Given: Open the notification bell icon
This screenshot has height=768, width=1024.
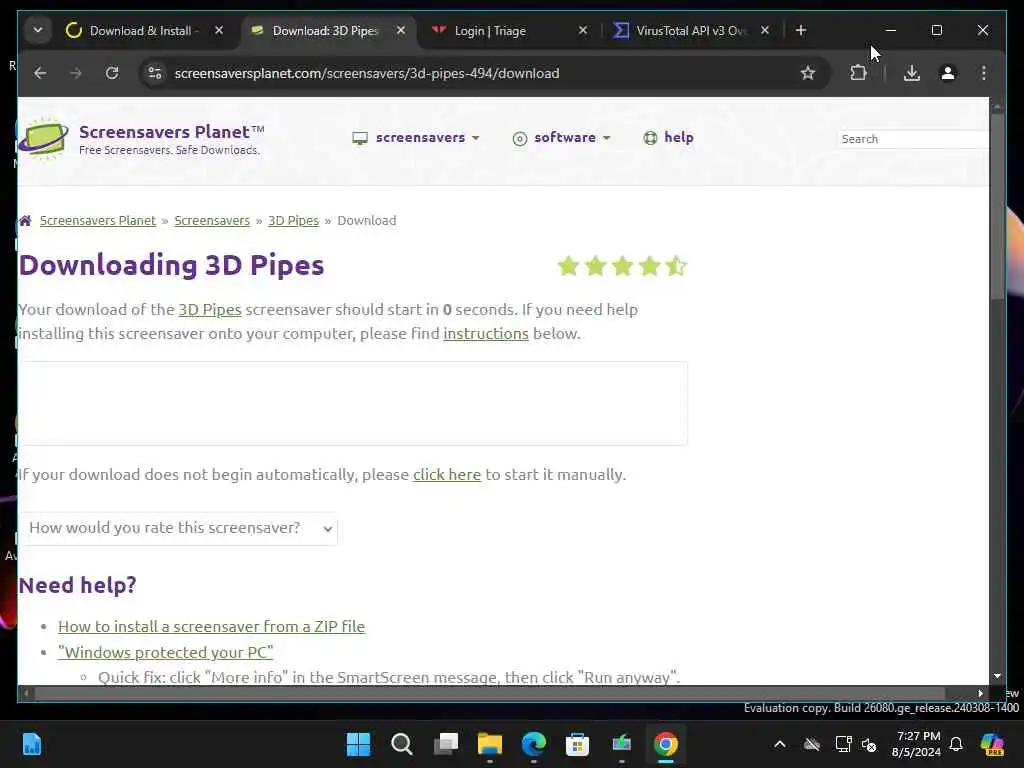Looking at the screenshot, I should (x=956, y=744).
